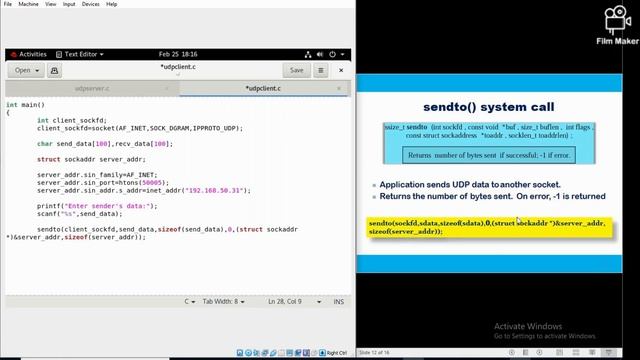Open the VirtualBox Machine menu
Viewport: 640px width, 360px height.
28,4
